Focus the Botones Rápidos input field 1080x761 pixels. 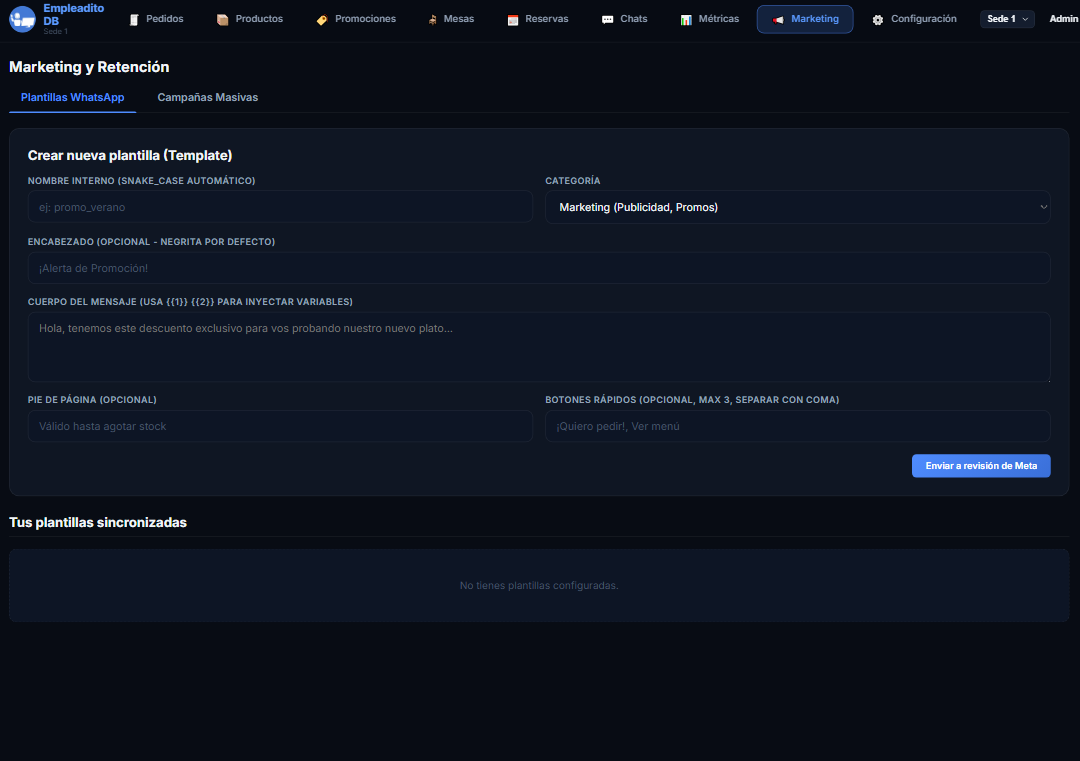pyautogui.click(x=797, y=426)
